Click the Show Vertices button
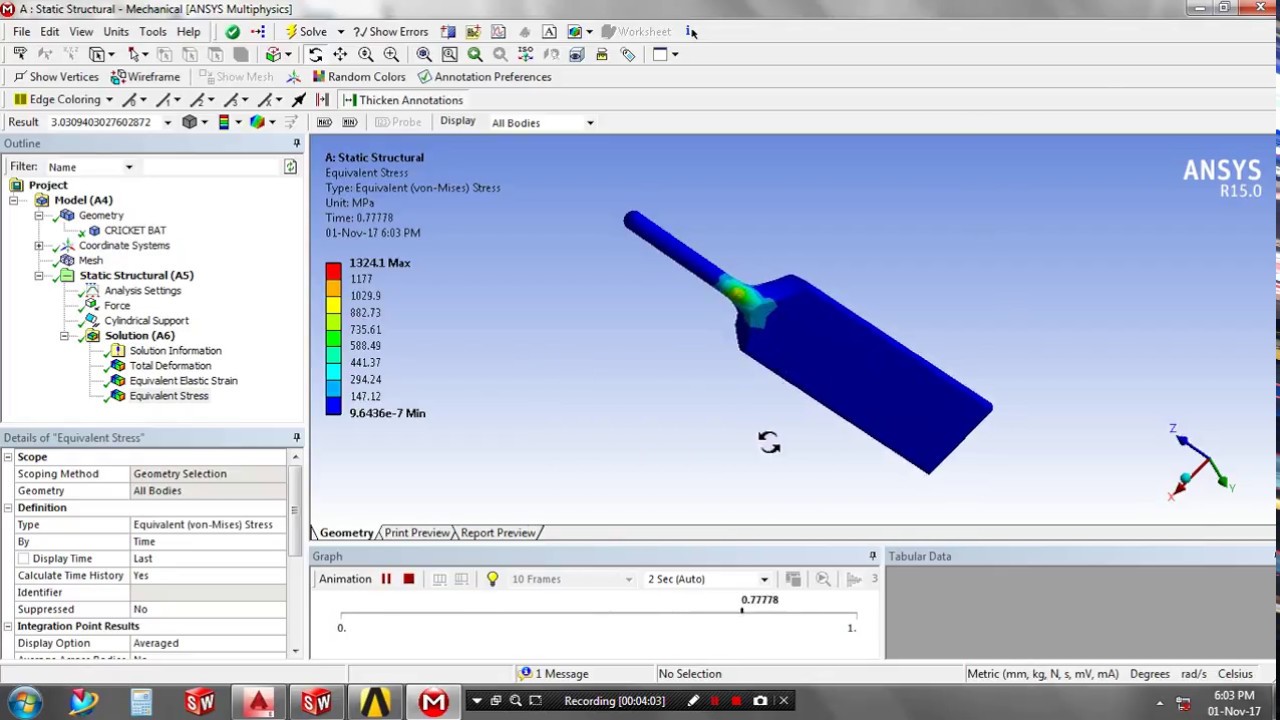Viewport: 1280px width, 720px height. pos(56,77)
